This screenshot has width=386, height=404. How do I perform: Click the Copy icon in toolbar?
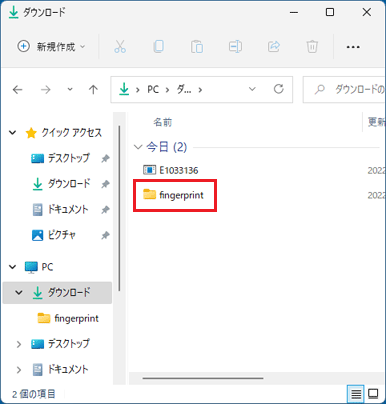pyautogui.click(x=158, y=47)
